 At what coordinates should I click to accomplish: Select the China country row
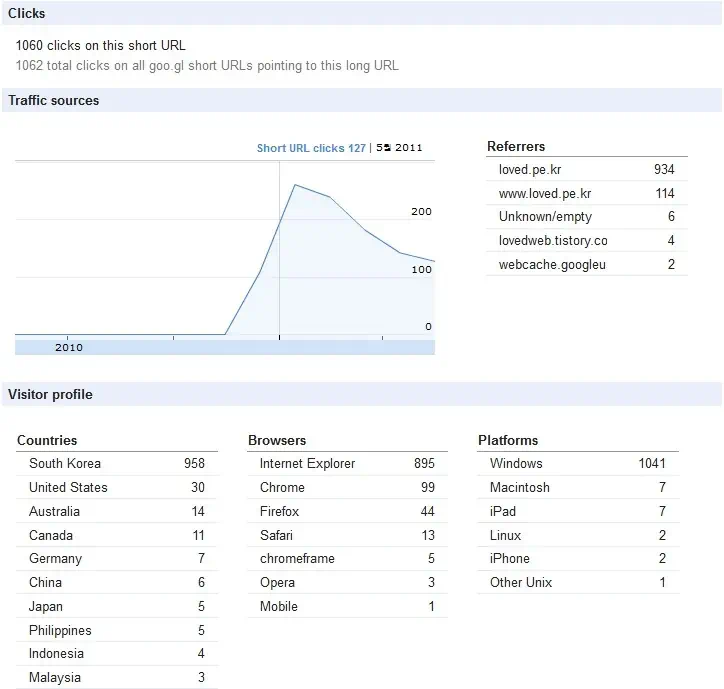[117, 583]
